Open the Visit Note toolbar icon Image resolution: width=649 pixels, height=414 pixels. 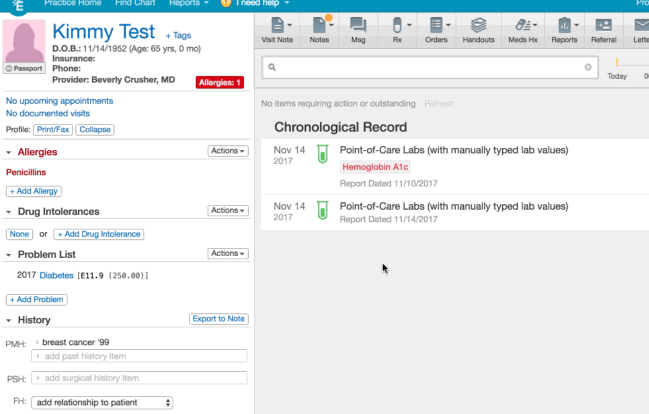pyautogui.click(x=277, y=30)
